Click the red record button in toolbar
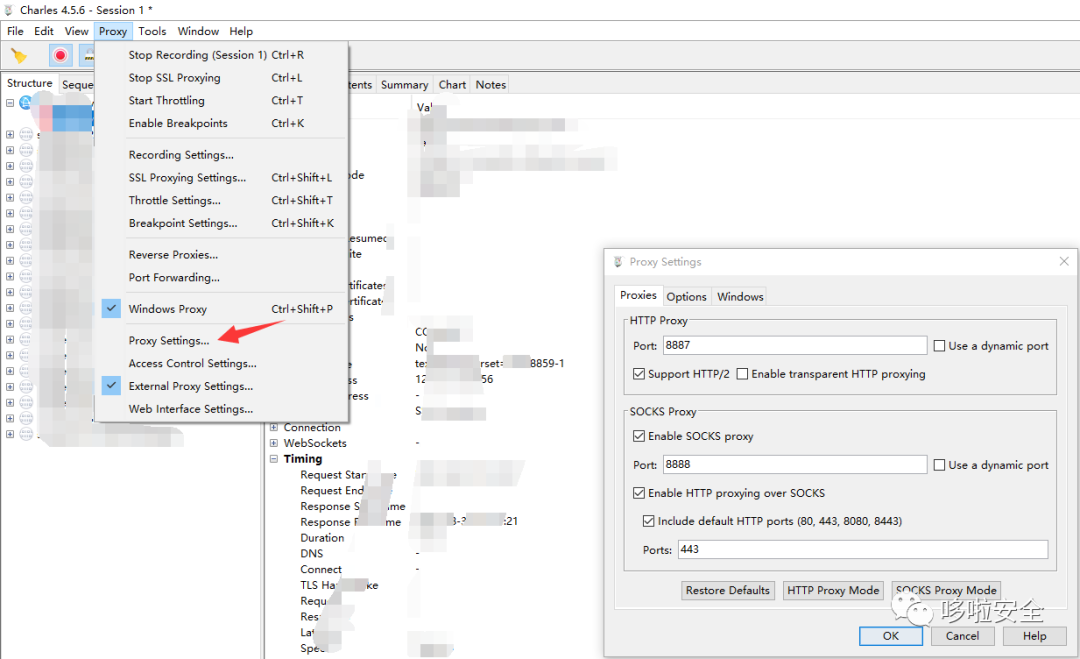The height and width of the screenshot is (659, 1080). point(61,56)
